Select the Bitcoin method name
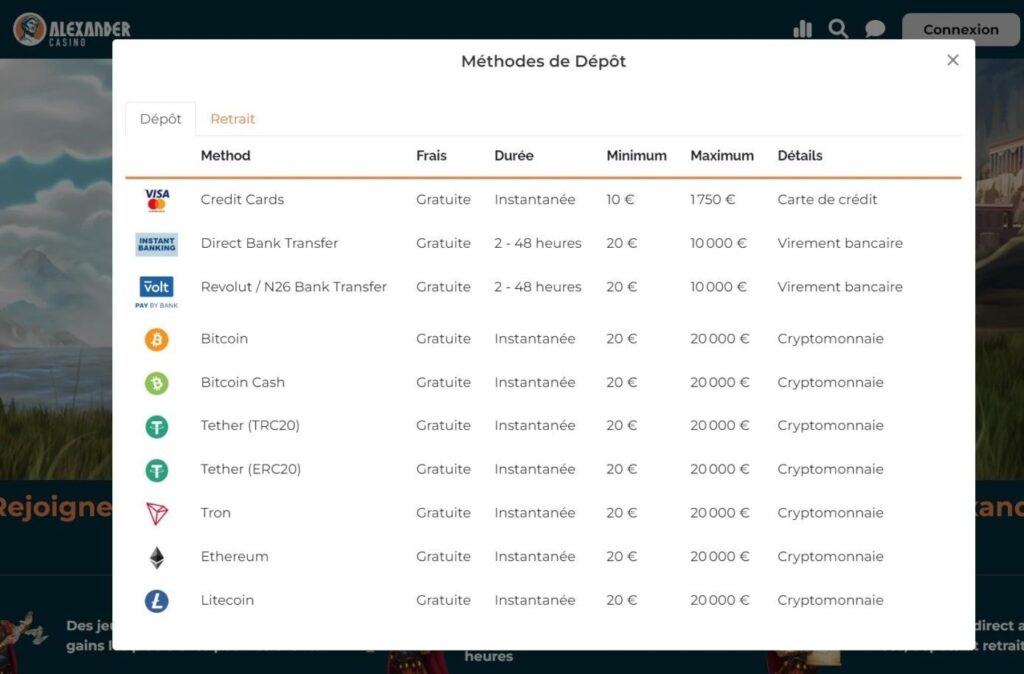This screenshot has width=1024, height=674. pyautogui.click(x=224, y=338)
